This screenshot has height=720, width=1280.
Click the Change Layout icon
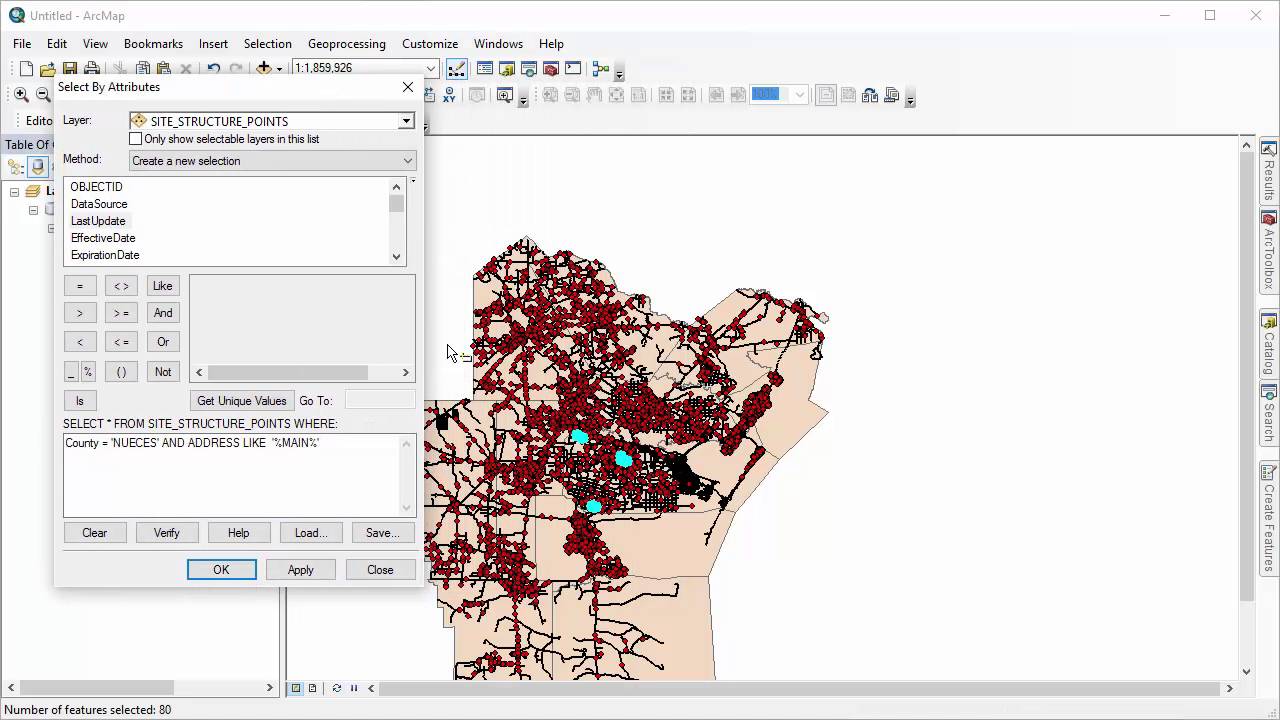tap(870, 95)
